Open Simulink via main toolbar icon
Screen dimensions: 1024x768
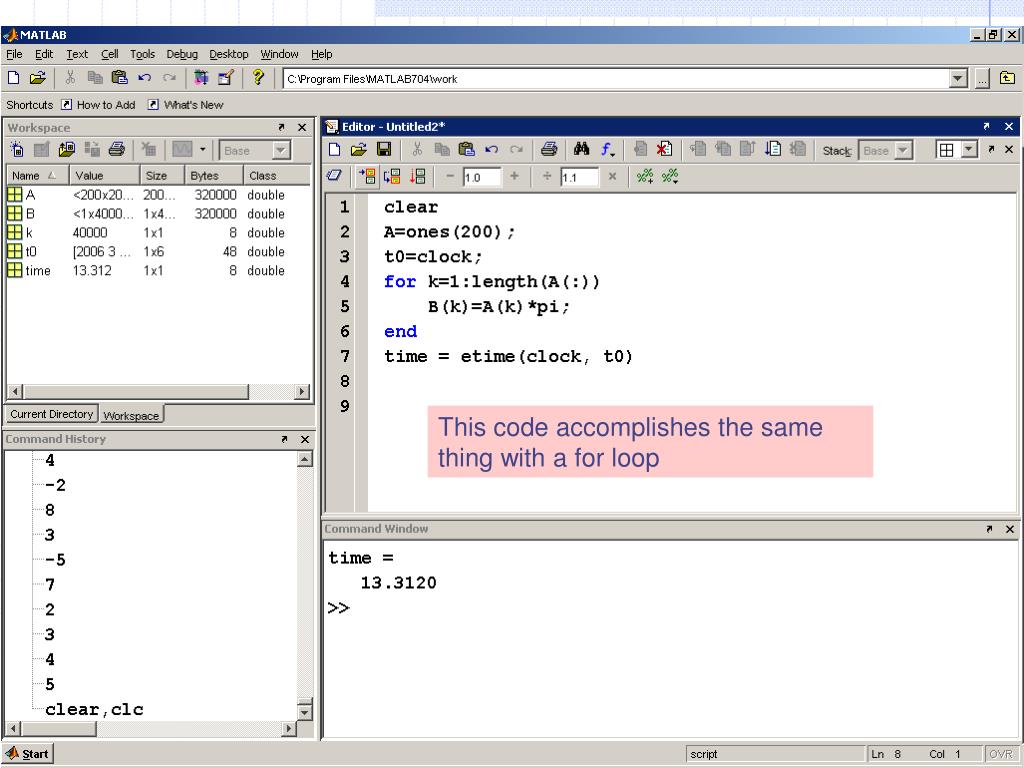(201, 78)
